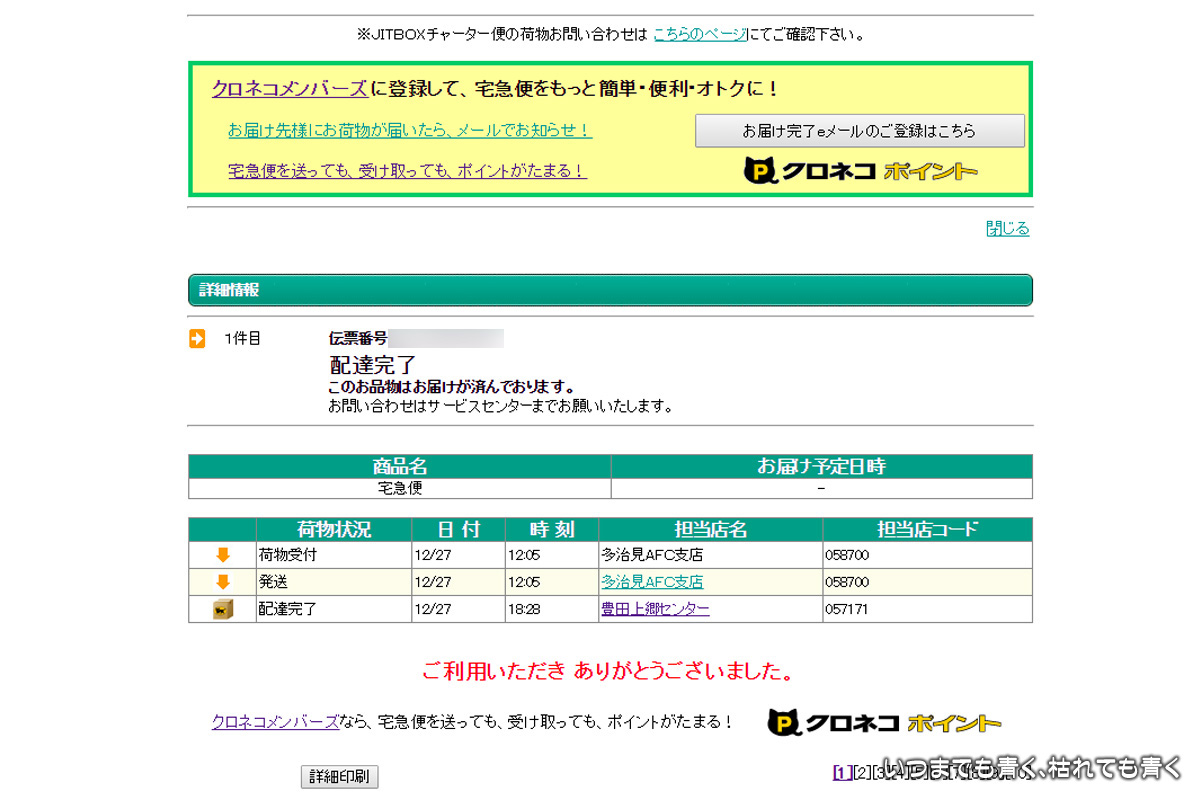
Task: Open クロネコメンバーズ link in yellow banner
Action: point(289,89)
